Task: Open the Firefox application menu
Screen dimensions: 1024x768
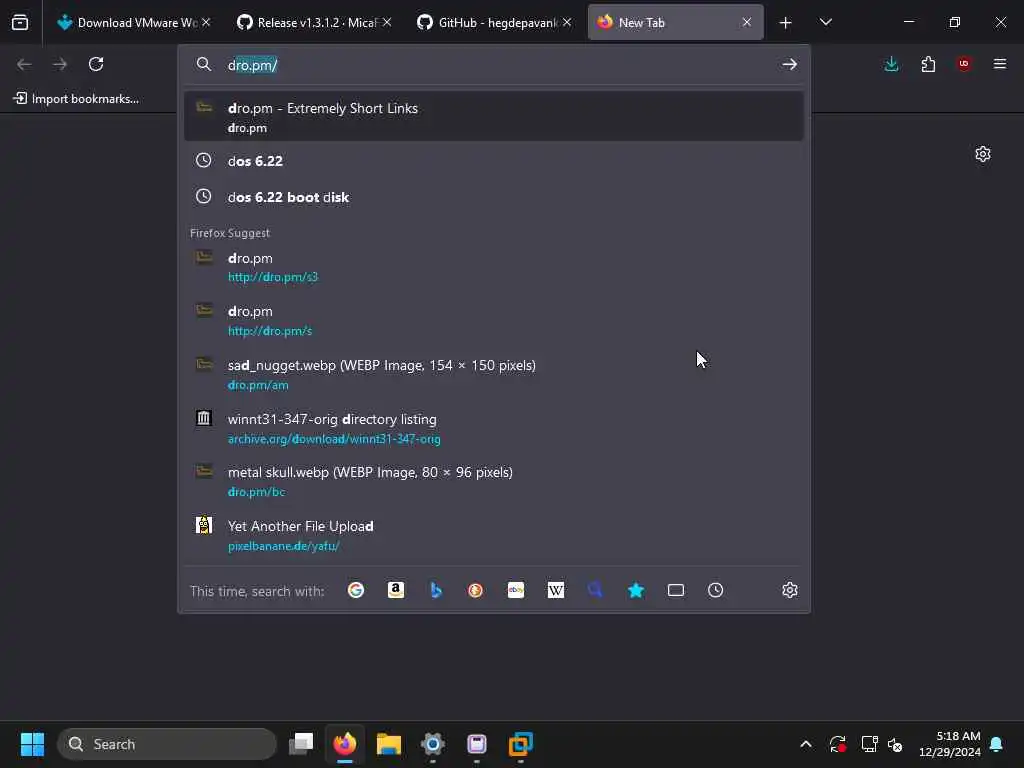Action: click(x=1000, y=64)
